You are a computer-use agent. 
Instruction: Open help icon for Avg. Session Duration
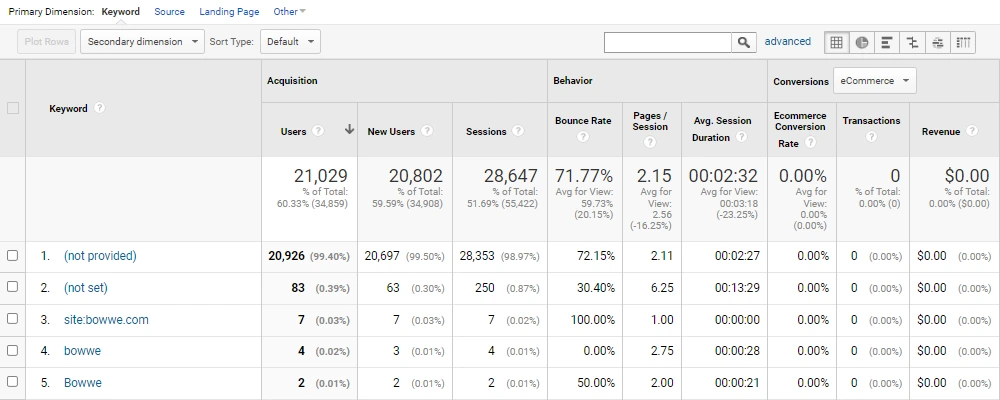point(741,137)
